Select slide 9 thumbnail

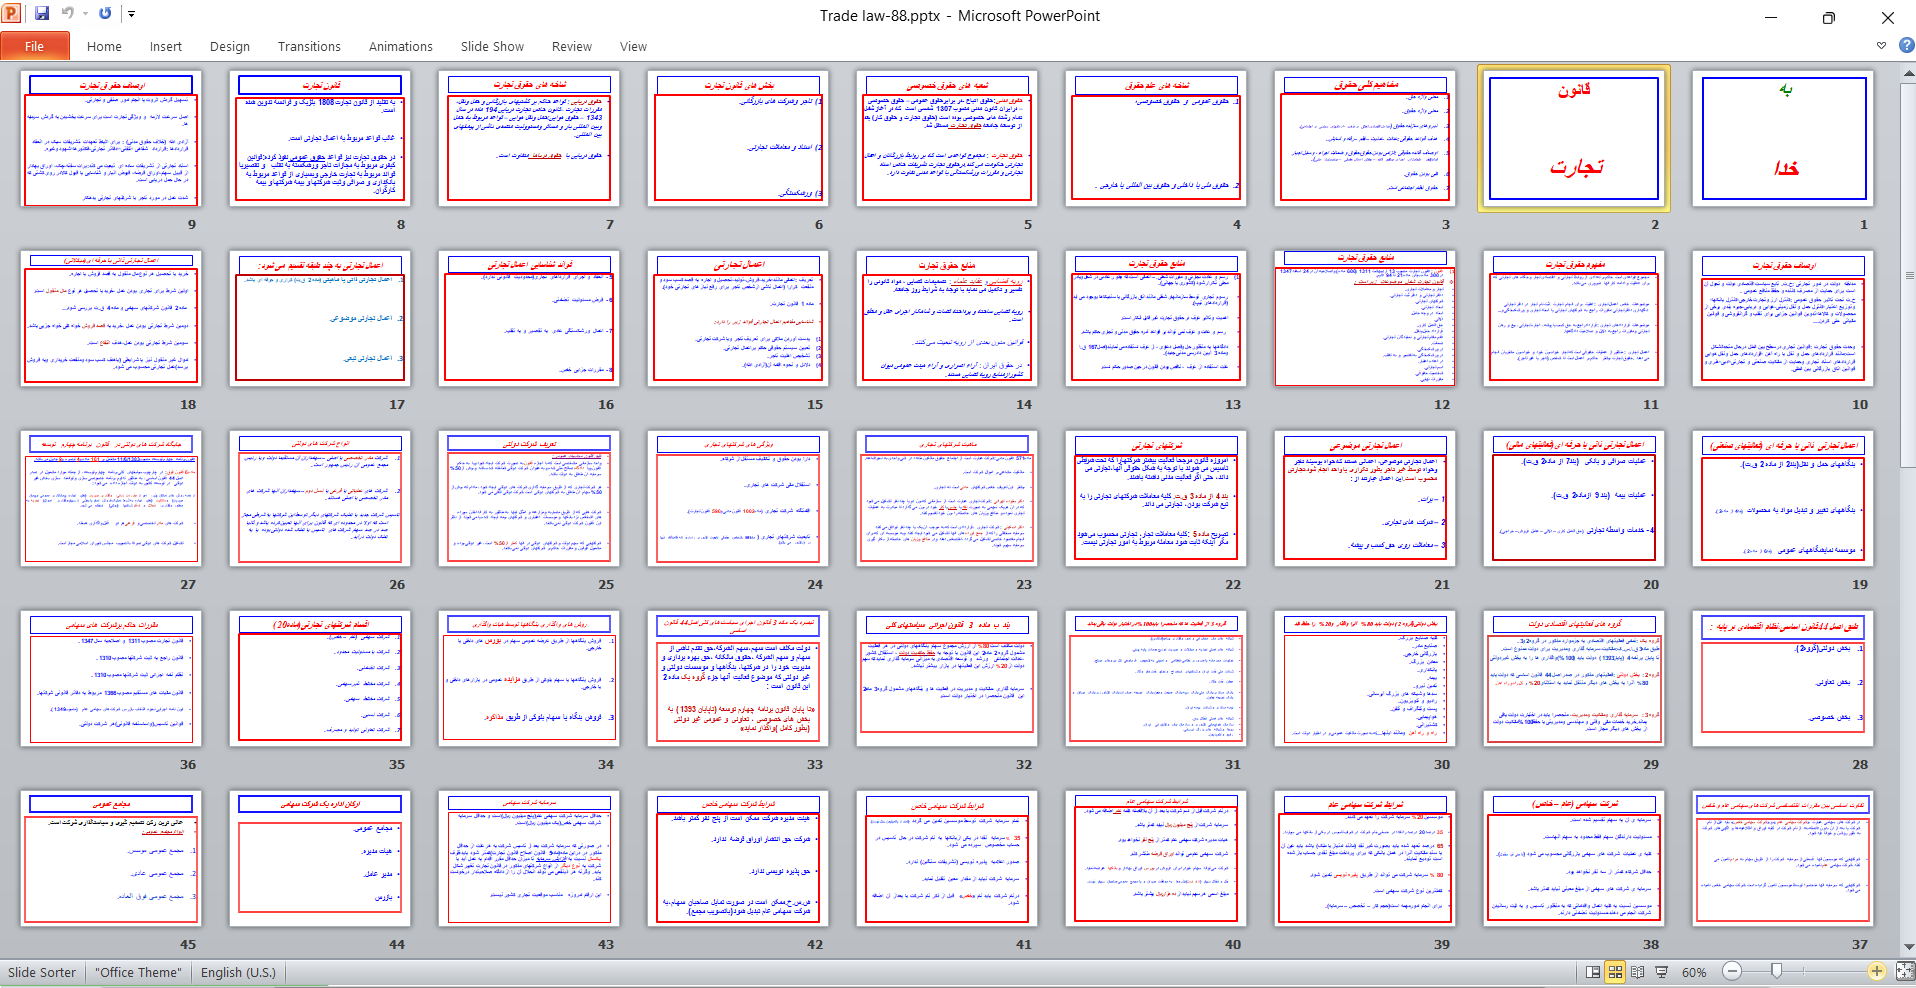(111, 139)
